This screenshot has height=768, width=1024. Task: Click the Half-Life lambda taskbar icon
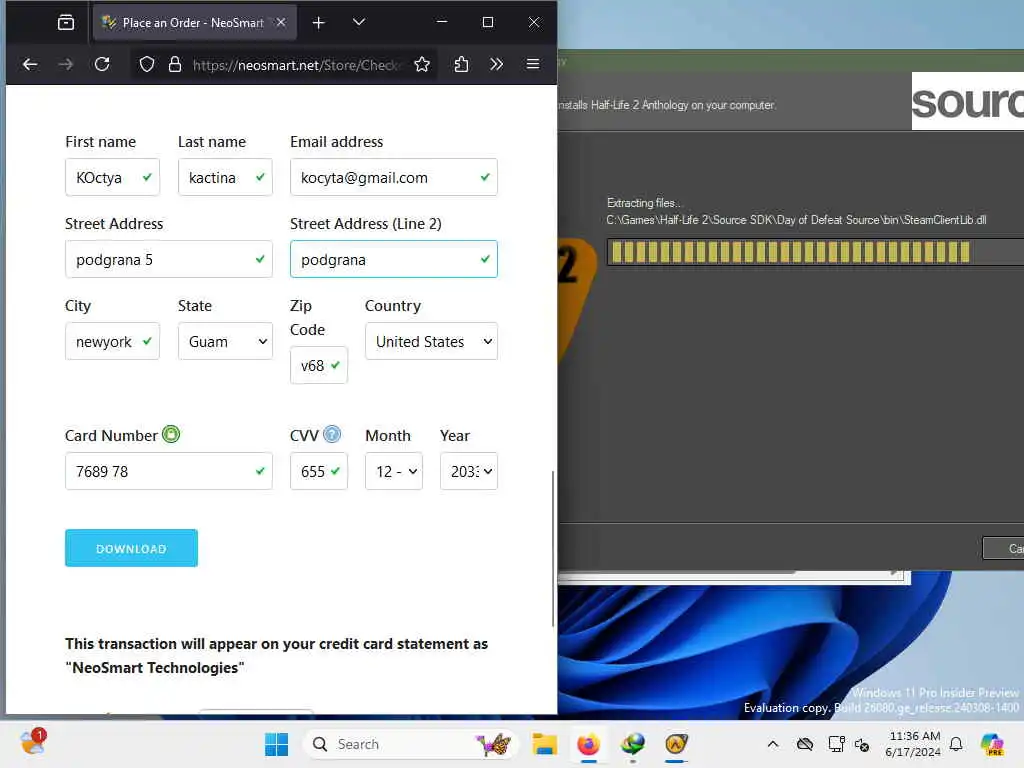[x=676, y=744]
